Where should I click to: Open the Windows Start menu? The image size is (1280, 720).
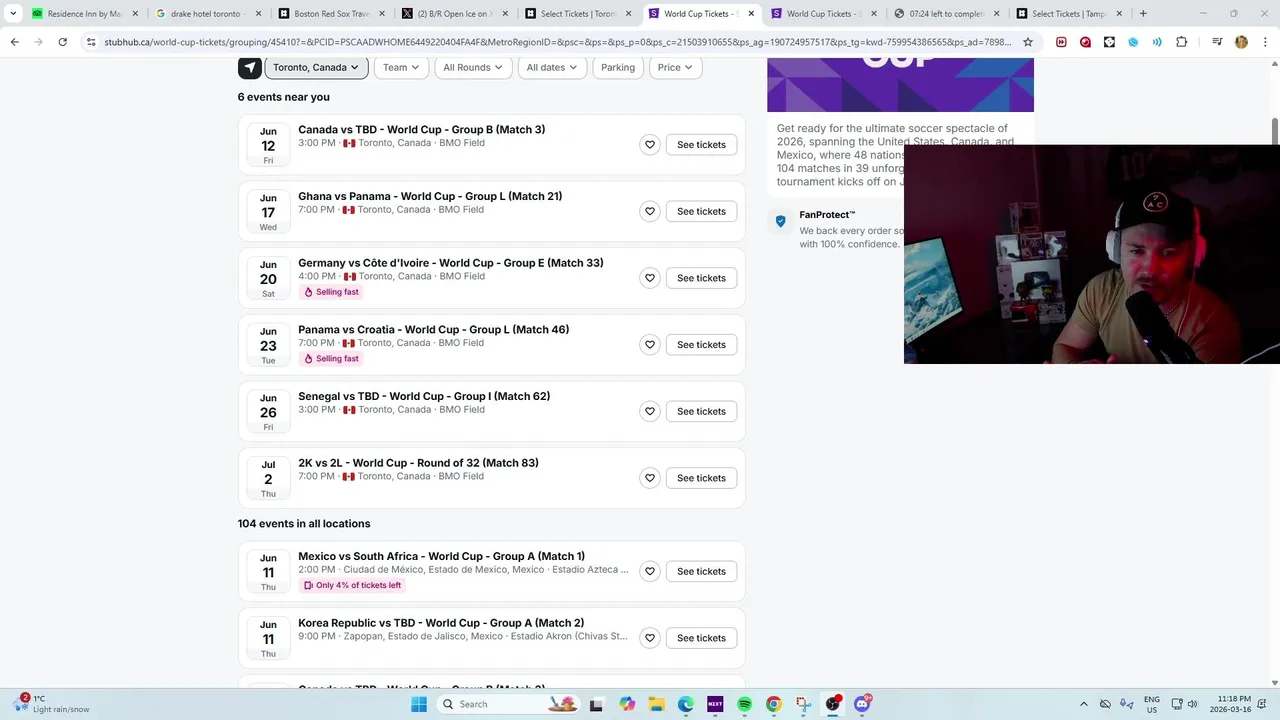pyautogui.click(x=419, y=704)
